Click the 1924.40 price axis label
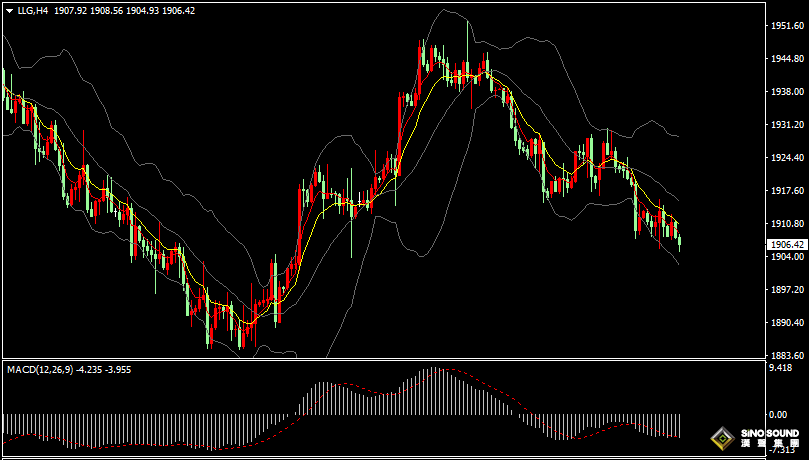The width and height of the screenshot is (809, 460). 784,158
